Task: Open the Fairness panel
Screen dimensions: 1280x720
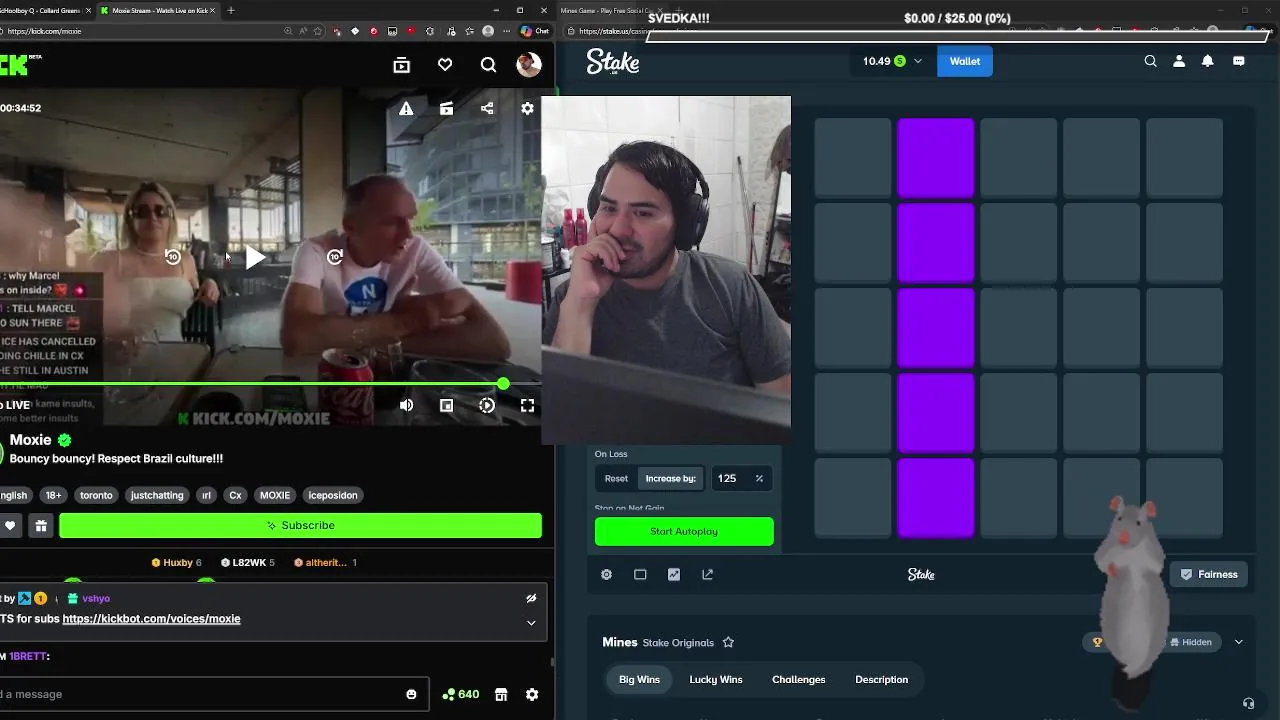Action: pos(1209,574)
